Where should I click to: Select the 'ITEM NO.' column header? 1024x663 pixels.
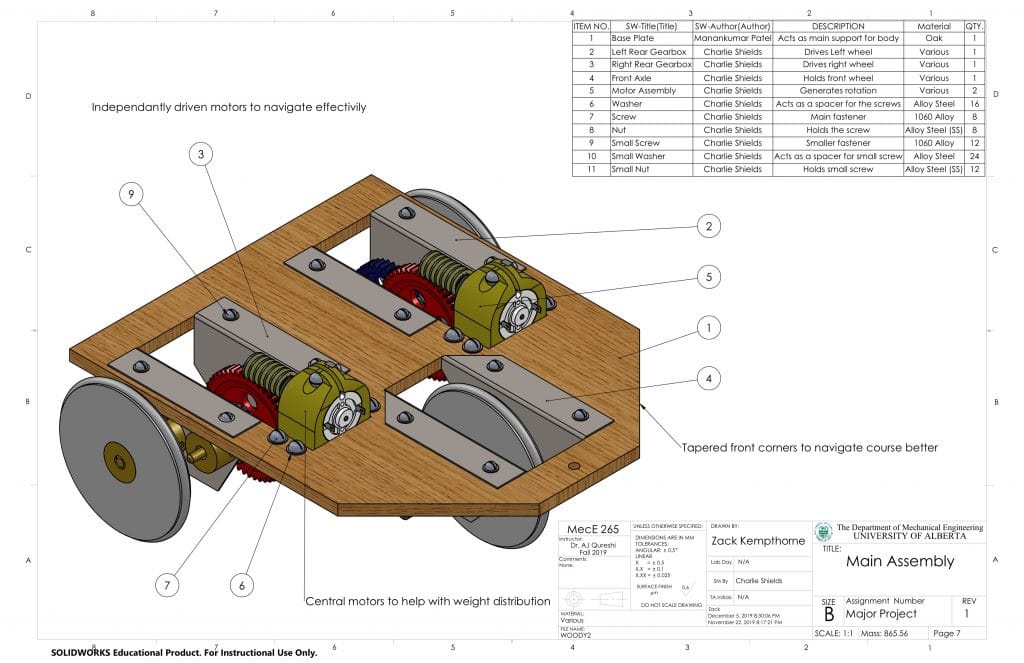[591, 26]
